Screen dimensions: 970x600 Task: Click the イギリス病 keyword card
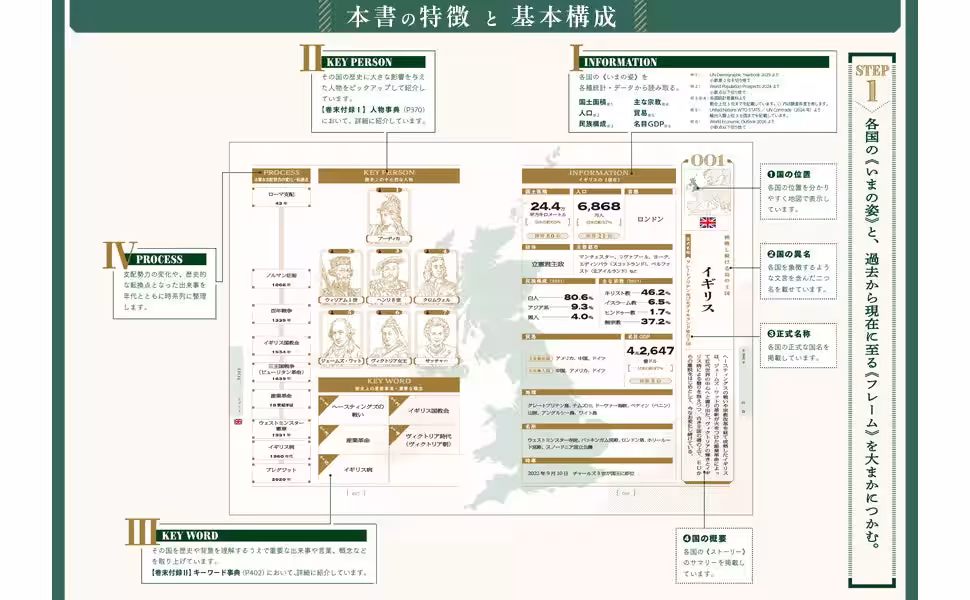(353, 469)
